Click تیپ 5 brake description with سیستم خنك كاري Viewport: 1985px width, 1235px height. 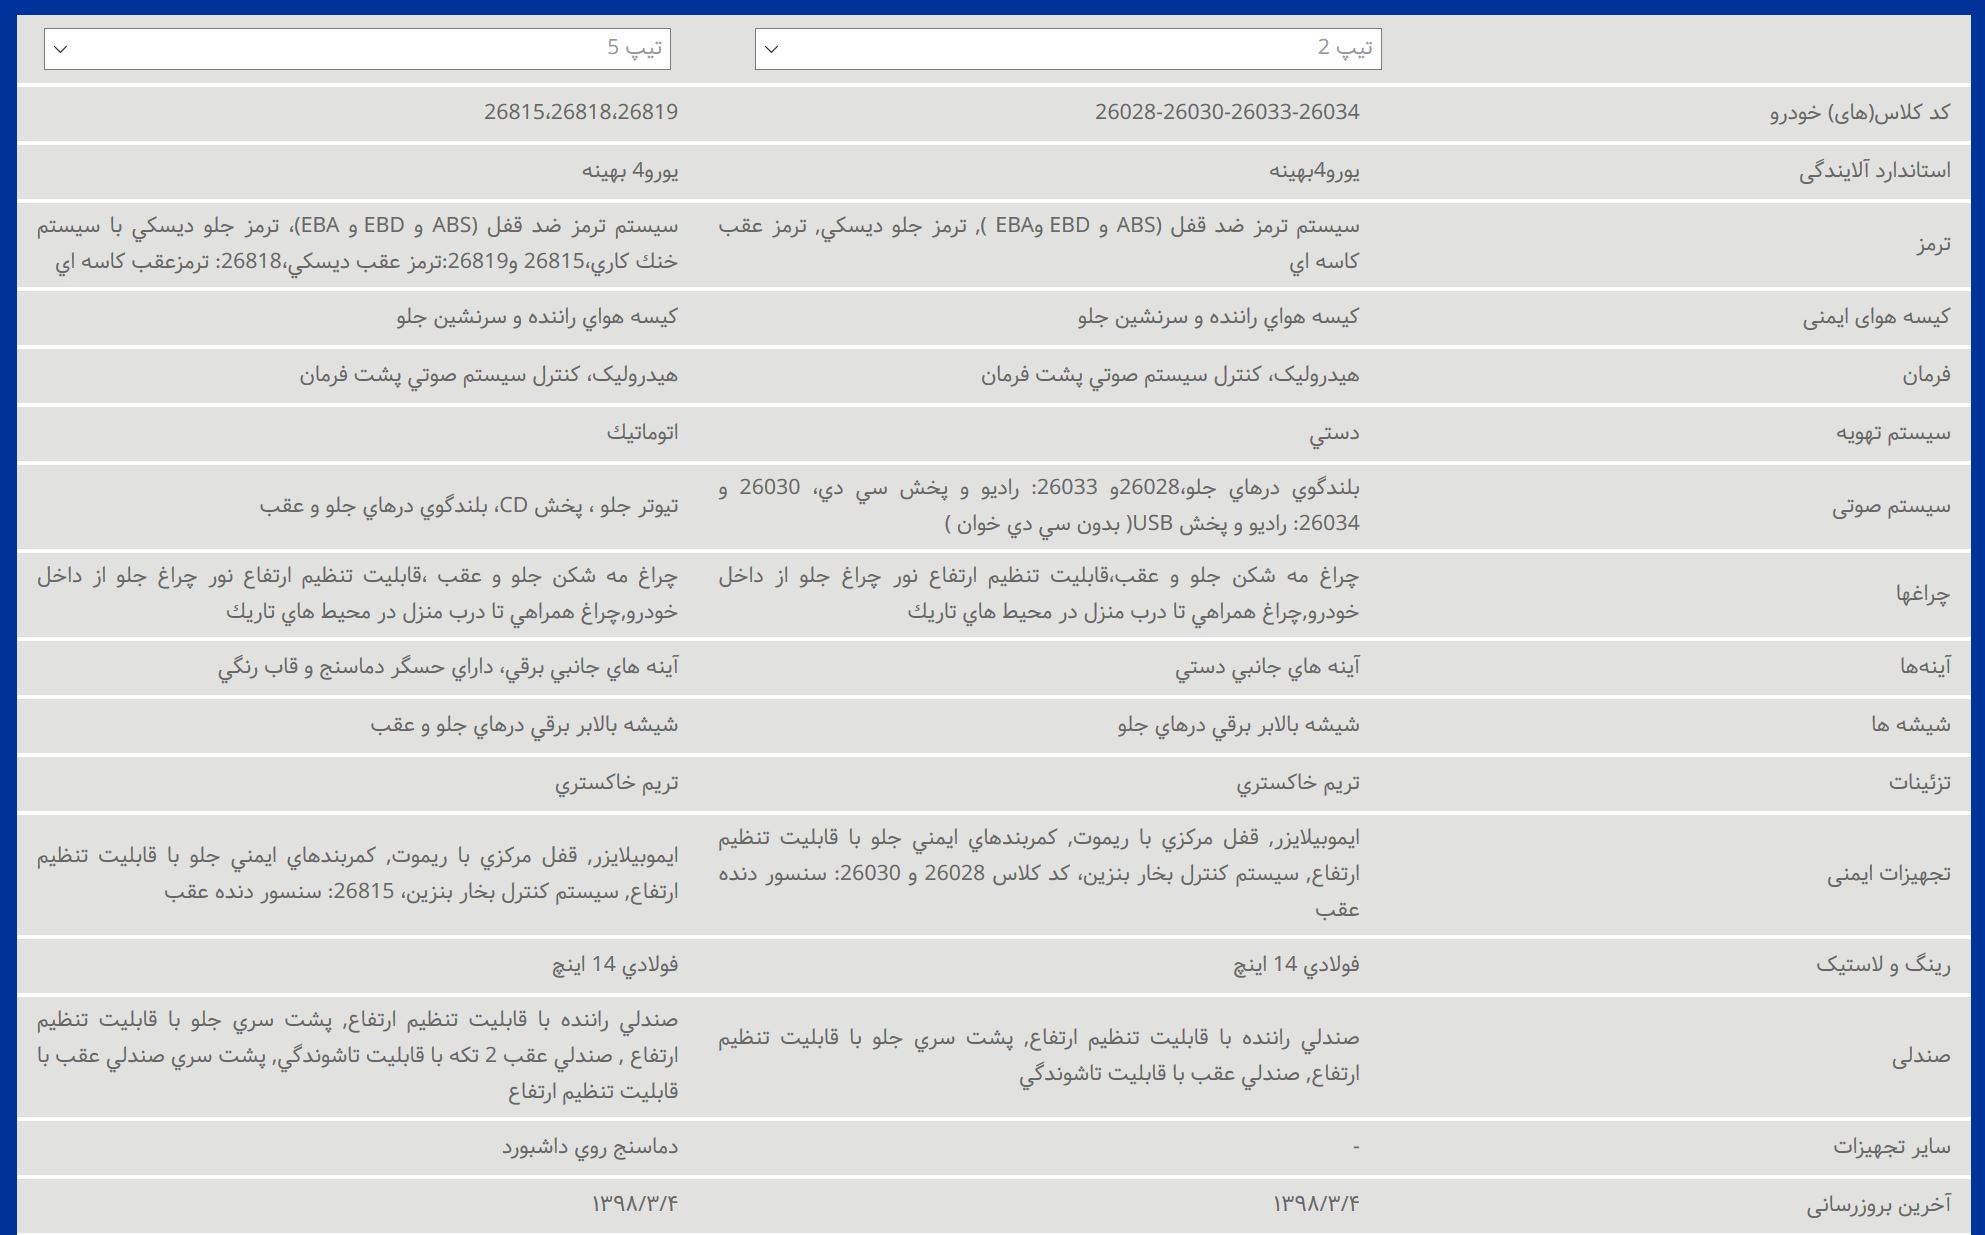coord(357,244)
